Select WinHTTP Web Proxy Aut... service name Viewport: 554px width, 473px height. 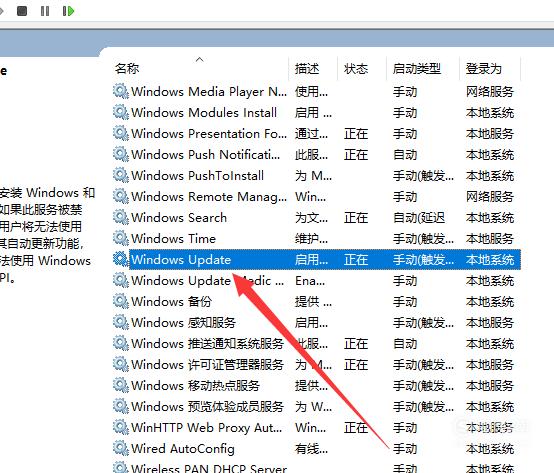point(206,428)
